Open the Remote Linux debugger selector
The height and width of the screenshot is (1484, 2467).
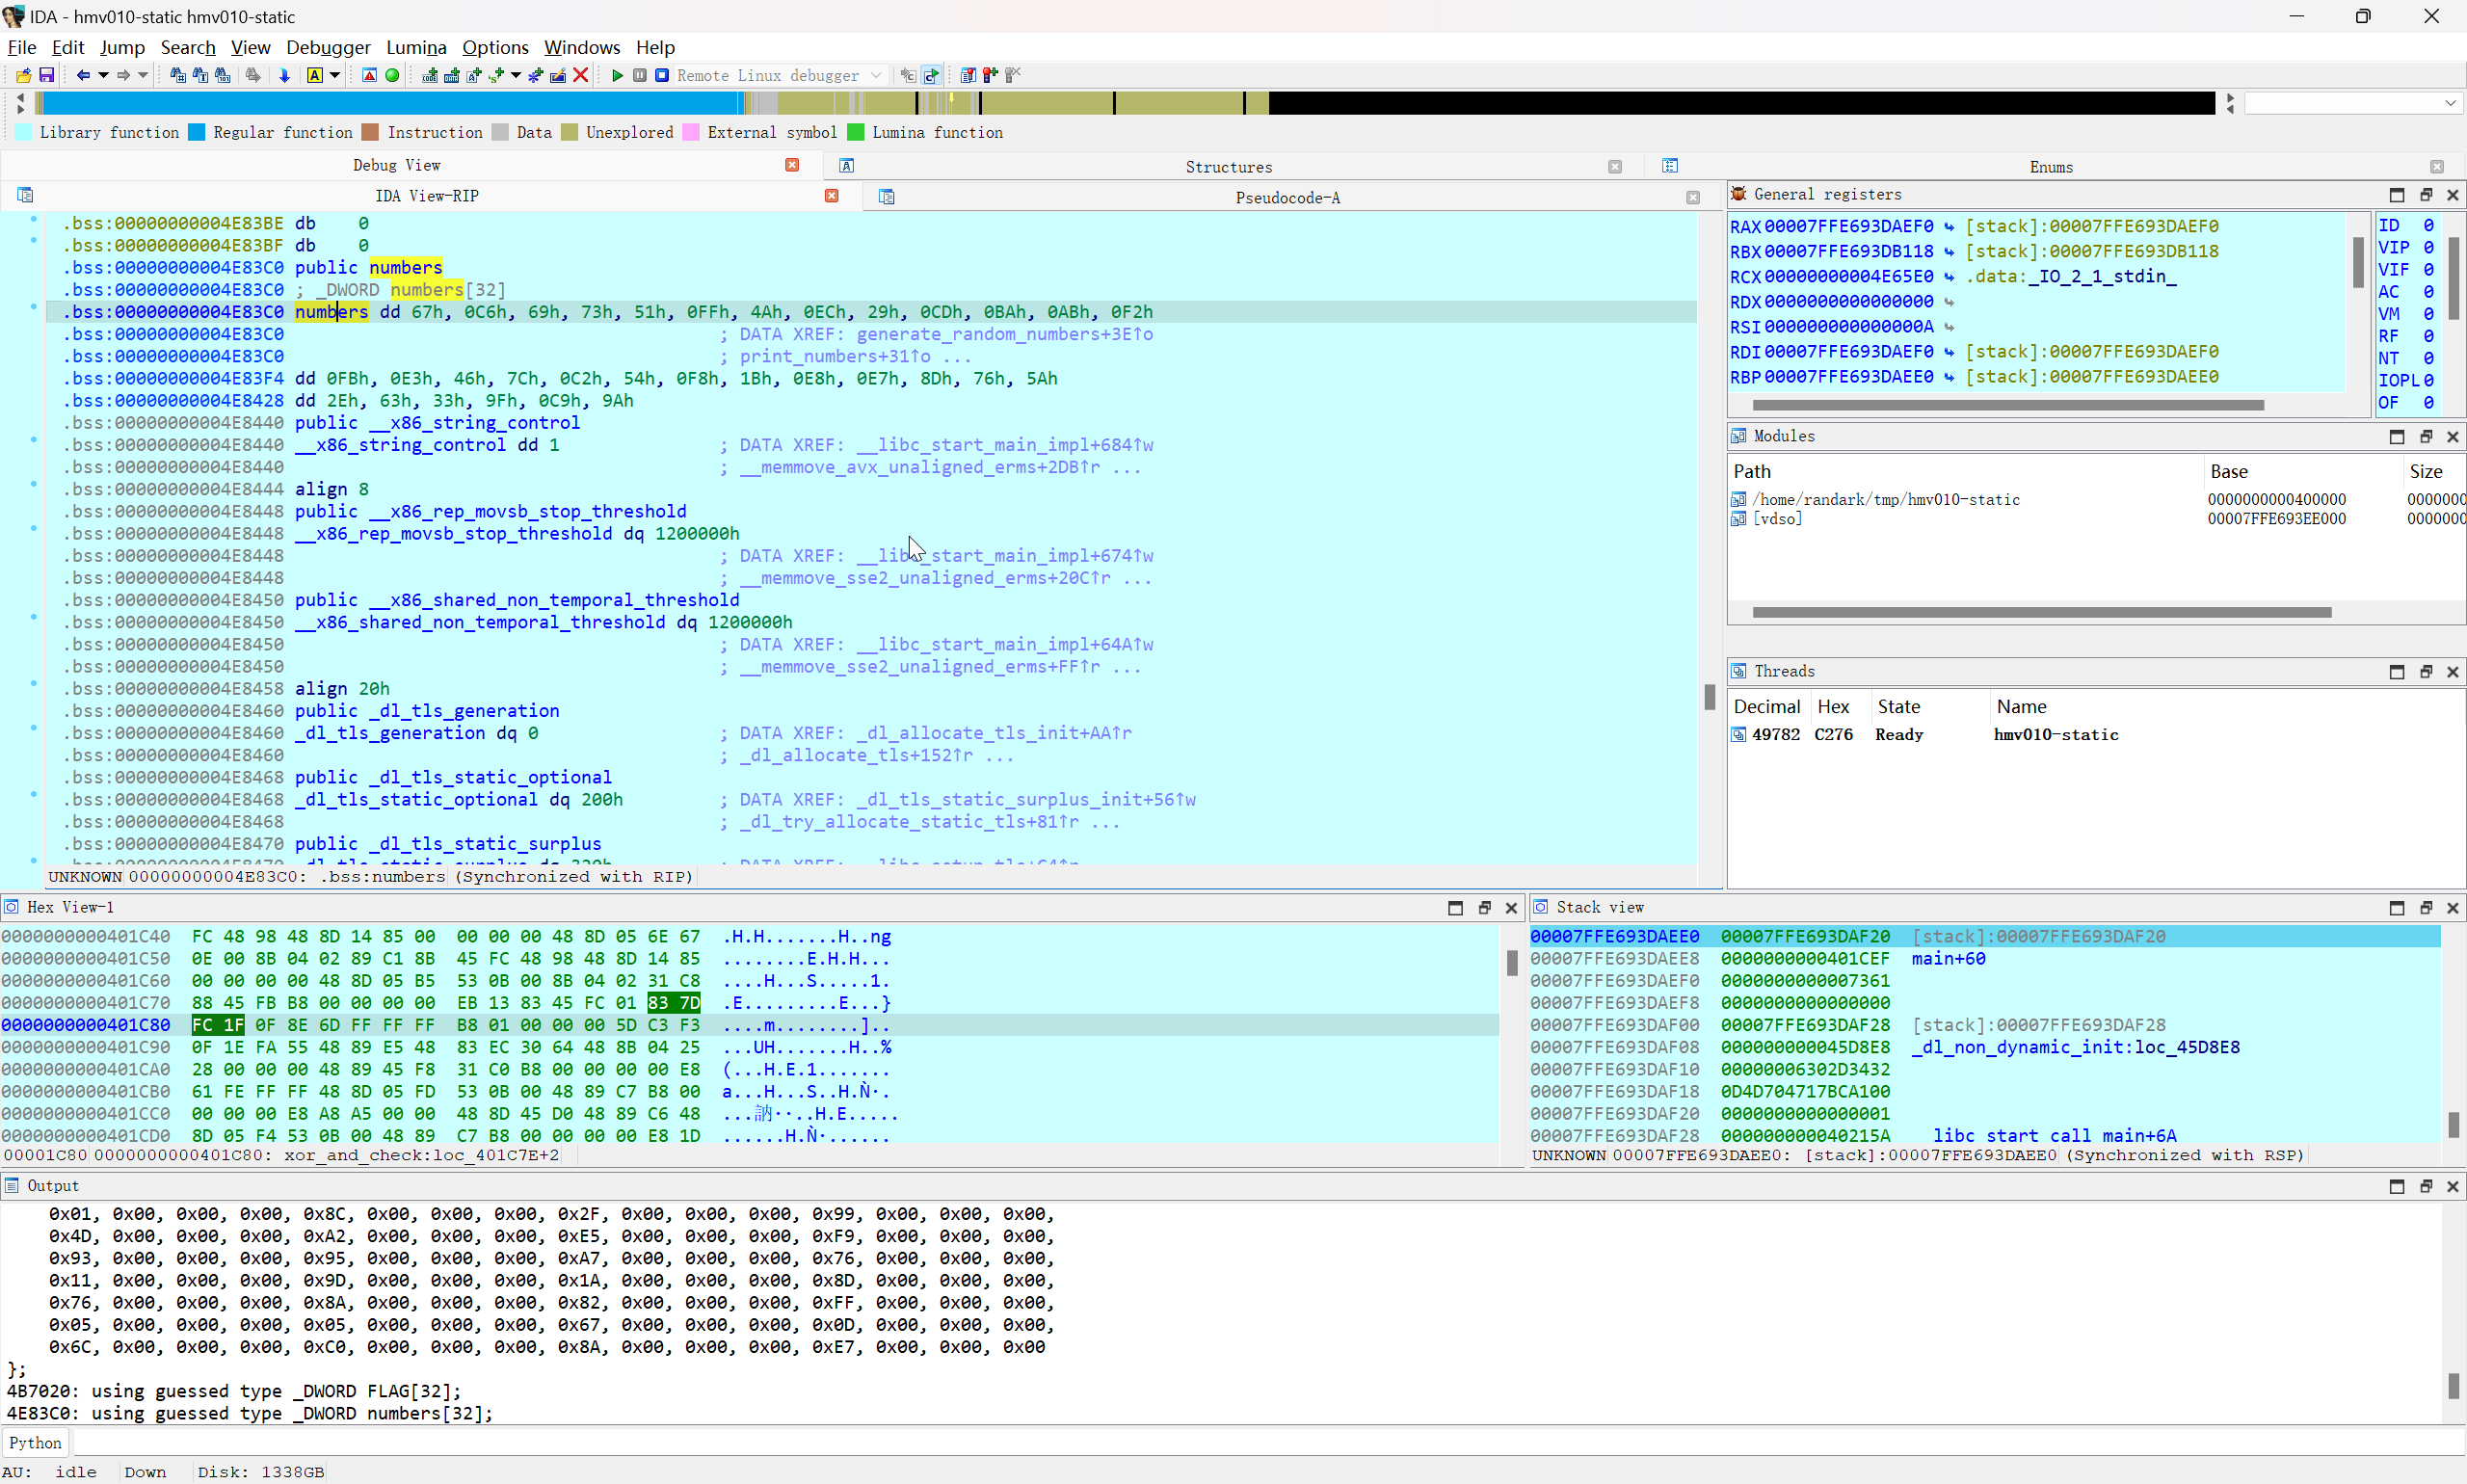[780, 75]
